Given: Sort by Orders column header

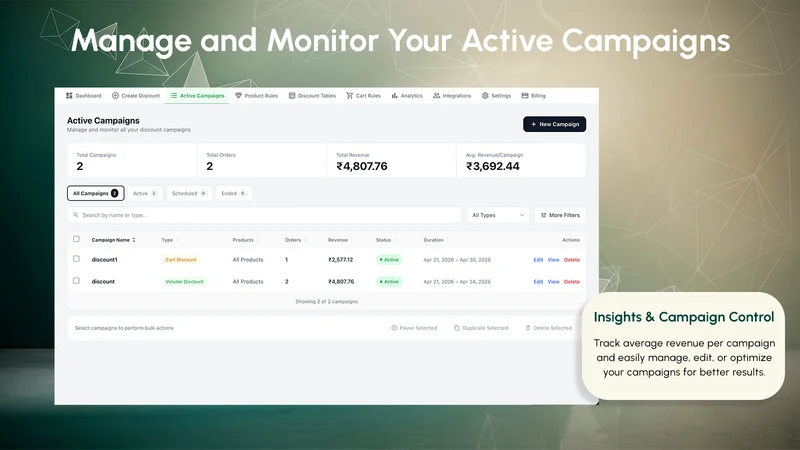Looking at the screenshot, I should (295, 240).
